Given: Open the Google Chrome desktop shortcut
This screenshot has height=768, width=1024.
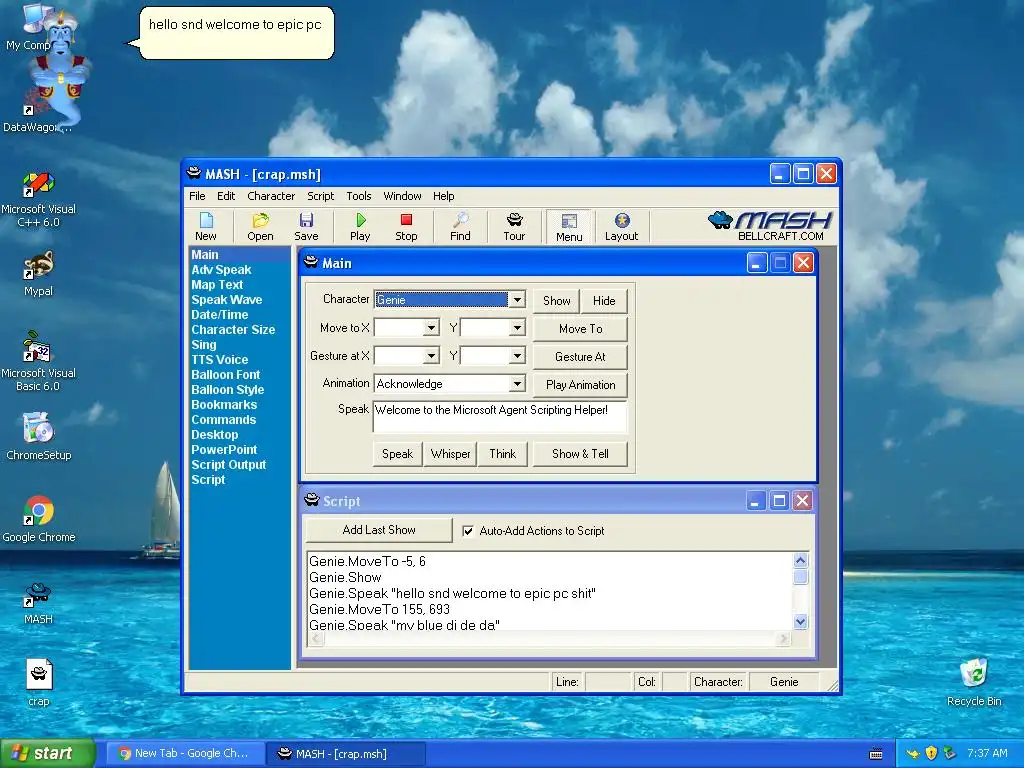Looking at the screenshot, I should pos(39,519).
